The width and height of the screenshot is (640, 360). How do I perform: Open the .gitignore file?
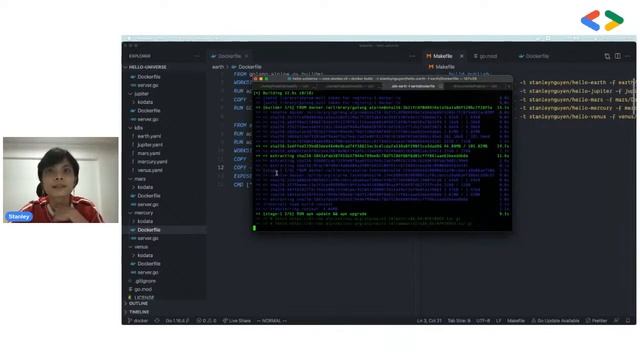(145, 281)
